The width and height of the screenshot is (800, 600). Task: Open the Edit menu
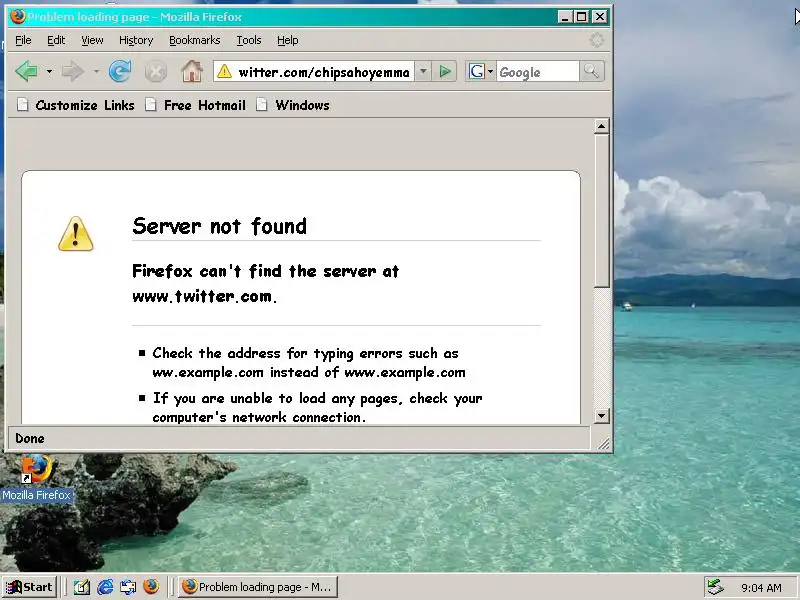pos(56,40)
